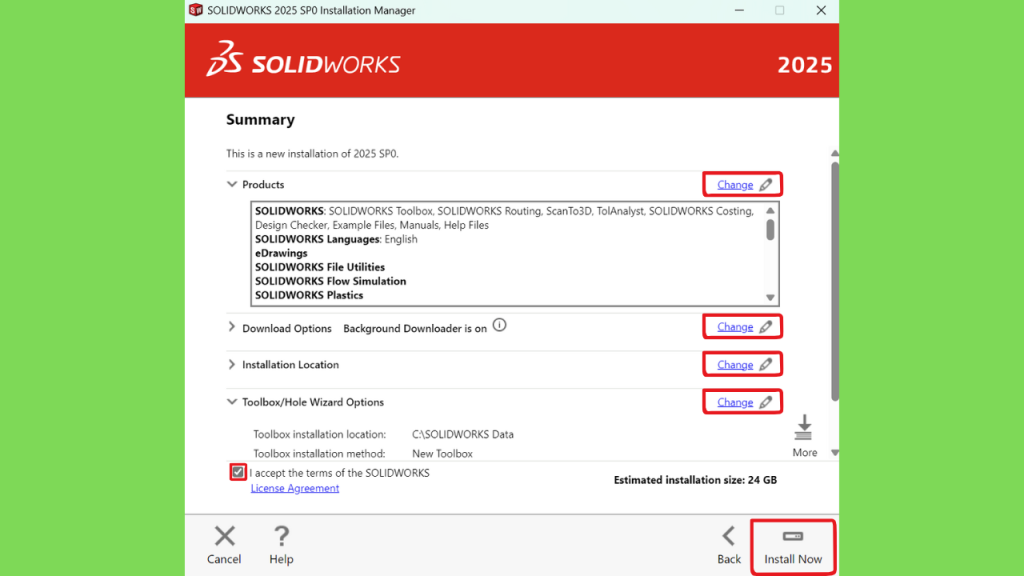Click the Cancel label

pos(224,559)
